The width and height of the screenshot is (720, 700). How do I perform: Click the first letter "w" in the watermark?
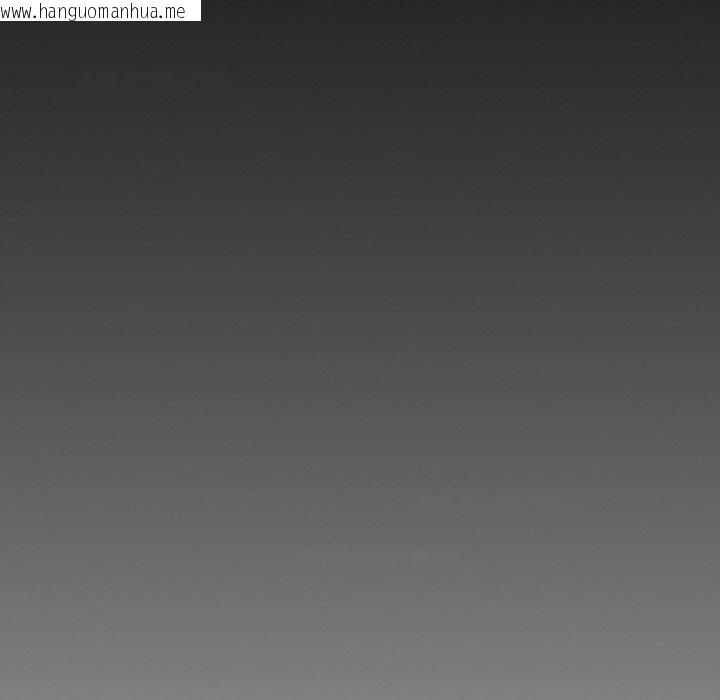[5, 12]
